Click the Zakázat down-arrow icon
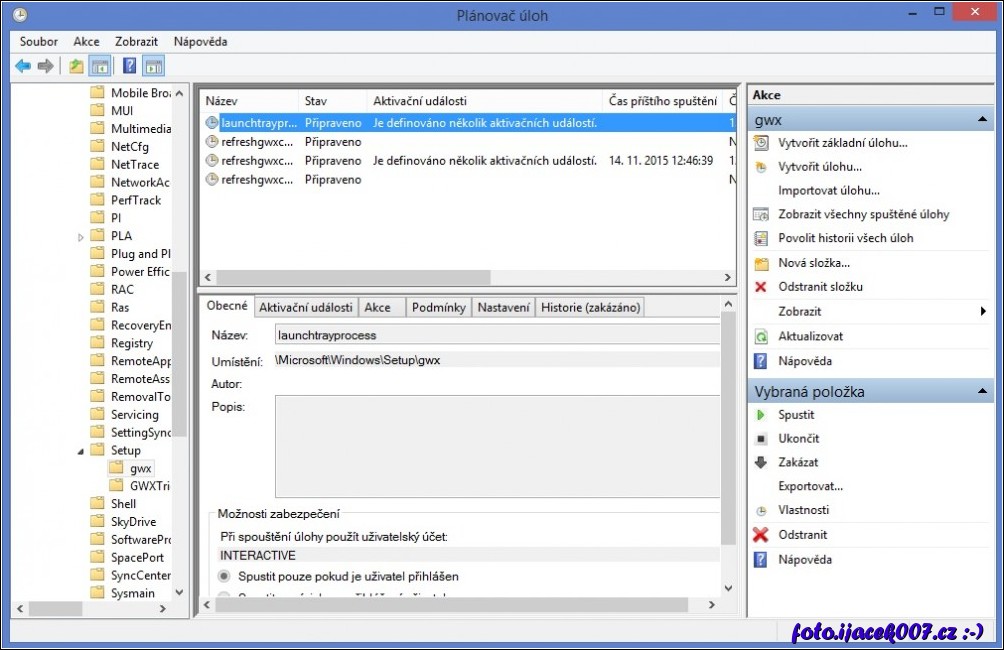Screen dimensions: 1004x650 click(x=760, y=463)
